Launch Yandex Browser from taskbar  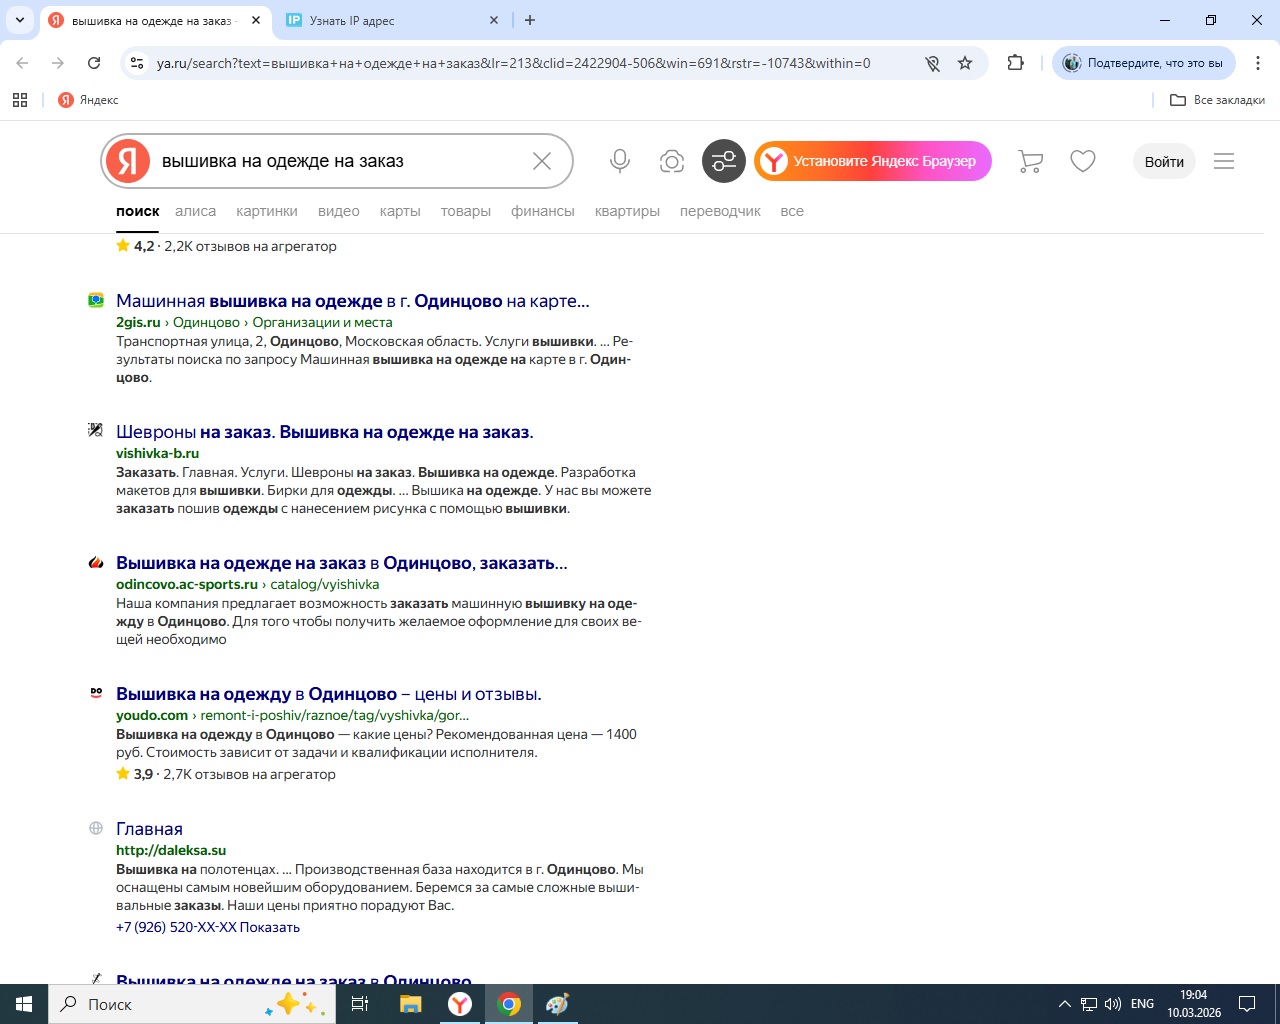(x=460, y=1004)
